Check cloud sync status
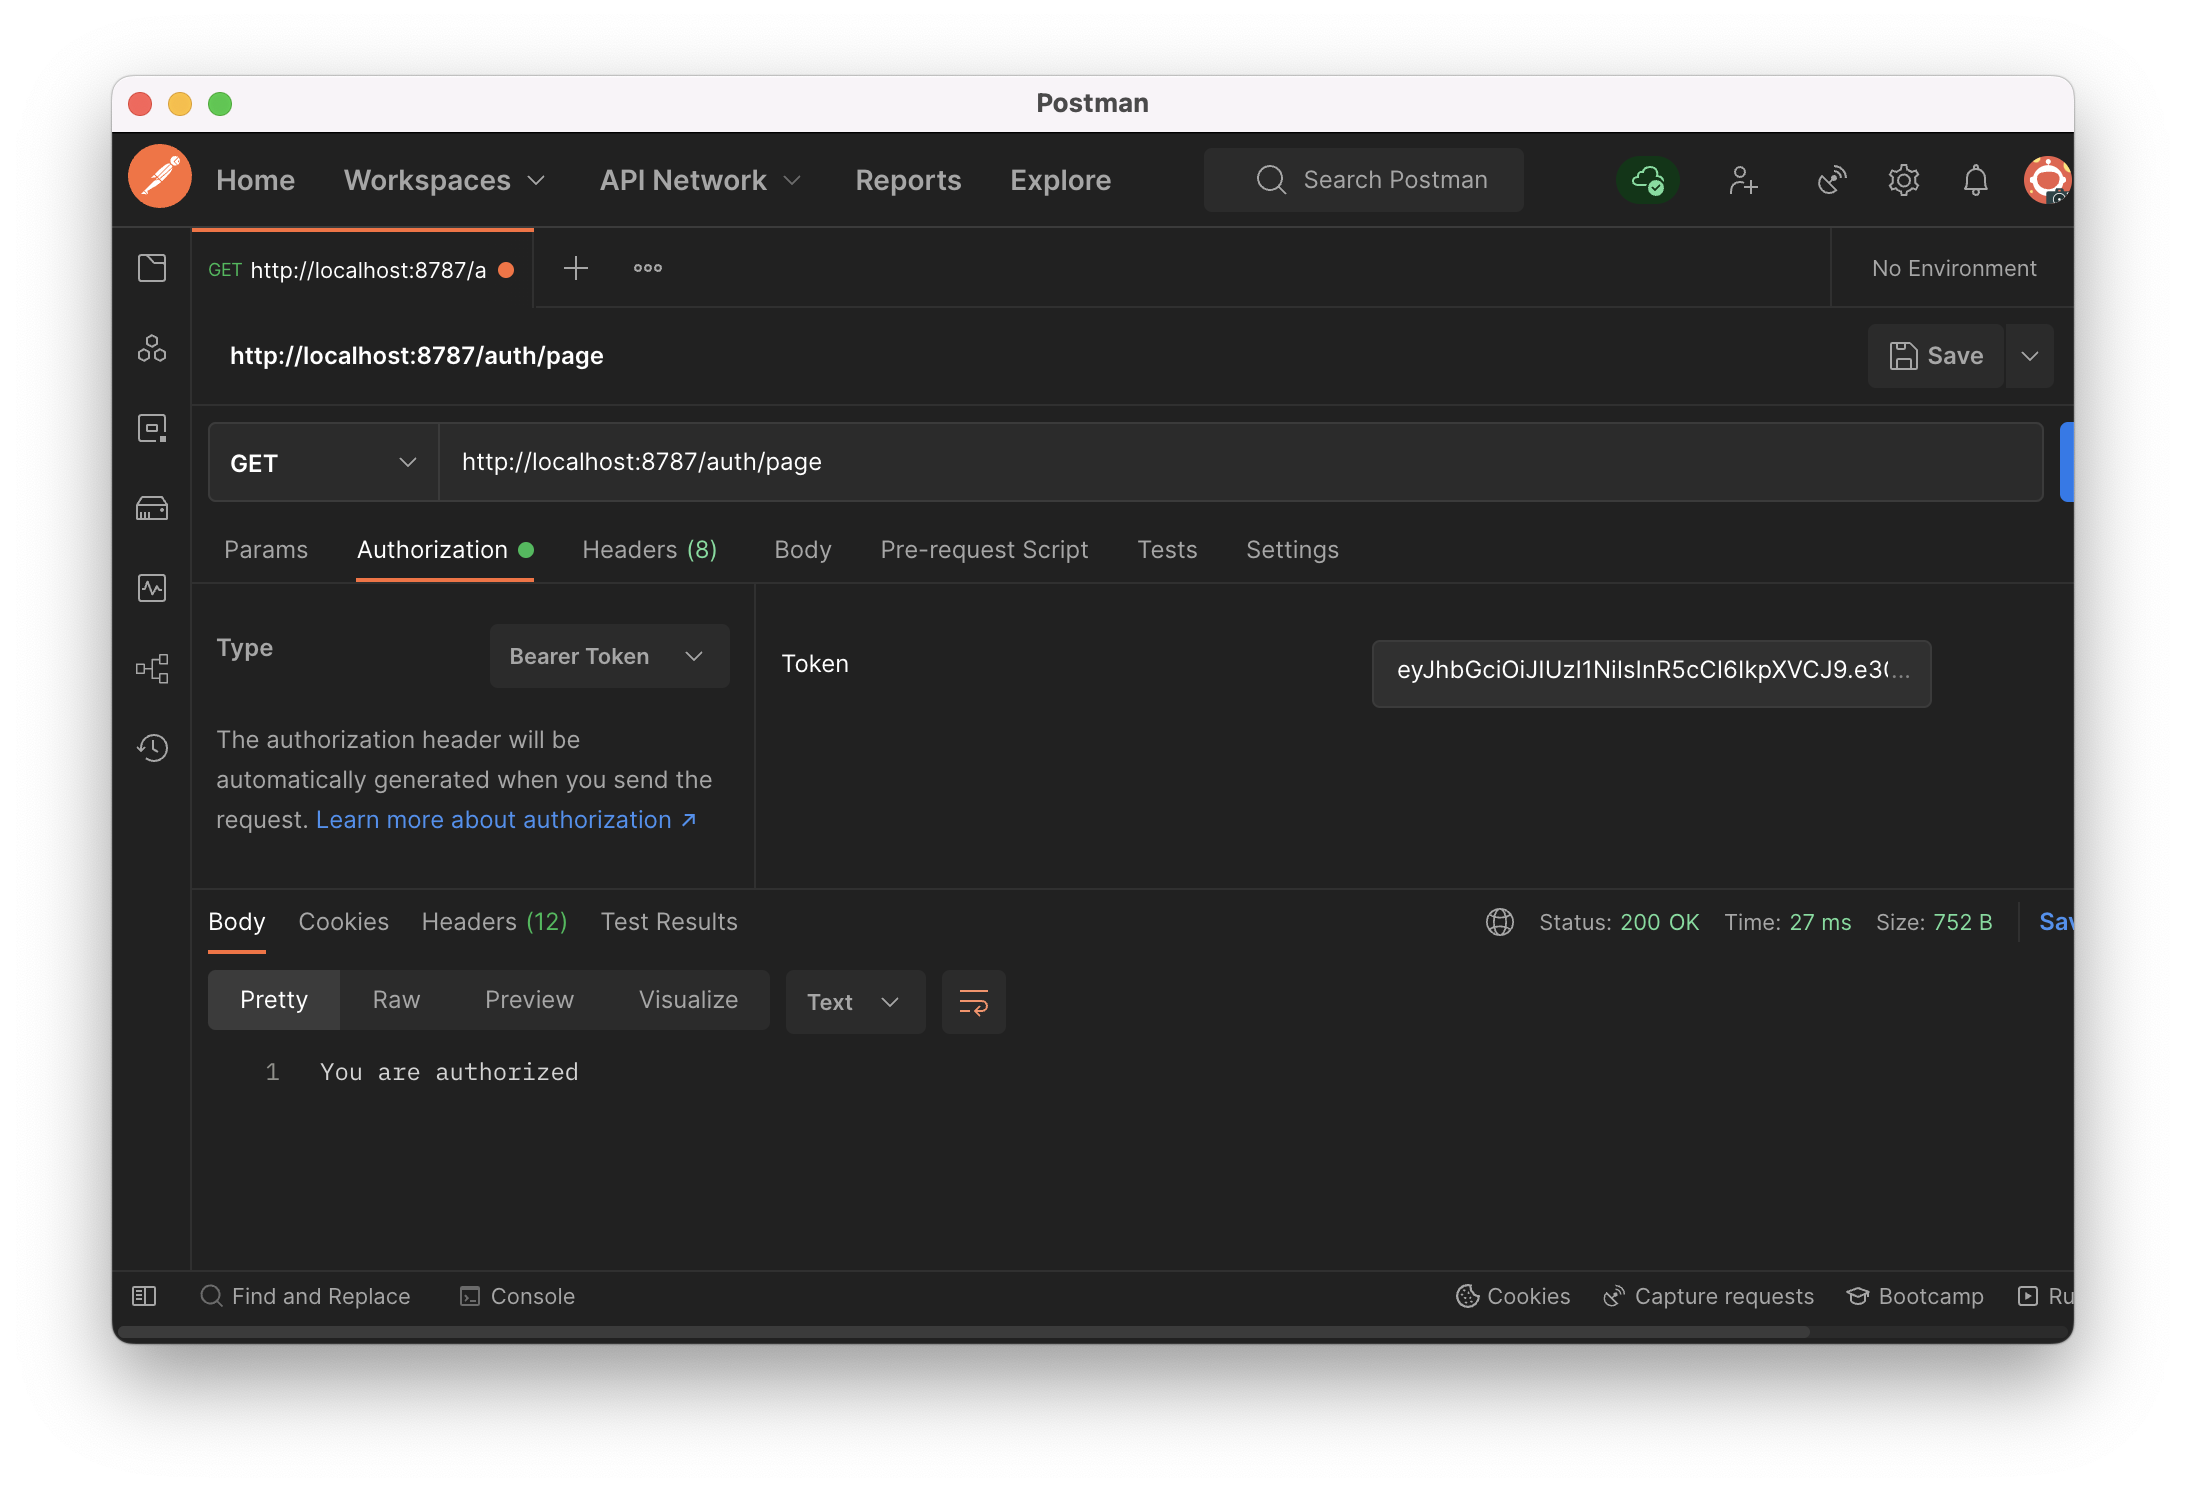The image size is (2186, 1492). (x=1647, y=180)
